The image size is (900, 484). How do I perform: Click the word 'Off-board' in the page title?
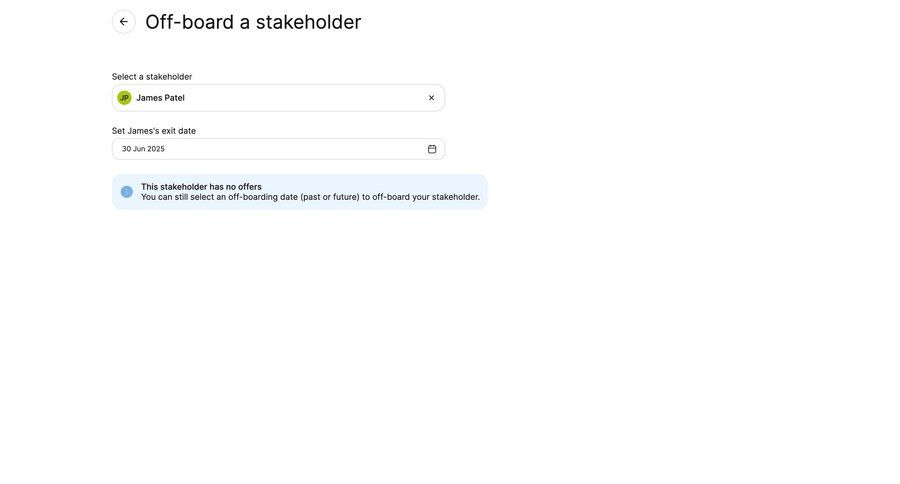189,22
